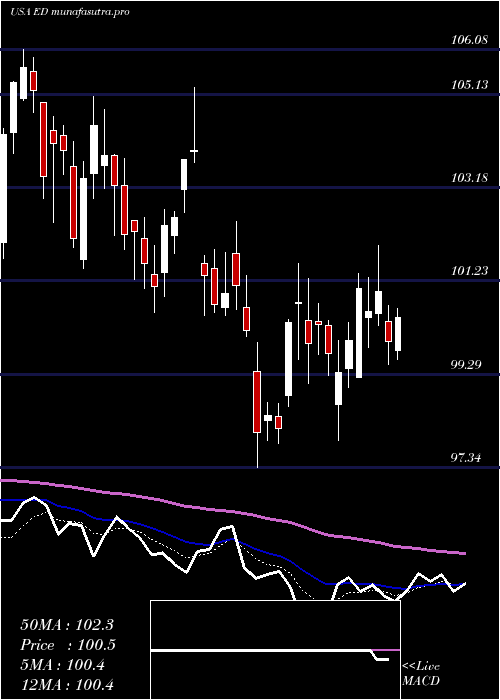Viewport: 500px width, 700px height.
Task: Click the <<Live MACD label
Action: [421, 673]
